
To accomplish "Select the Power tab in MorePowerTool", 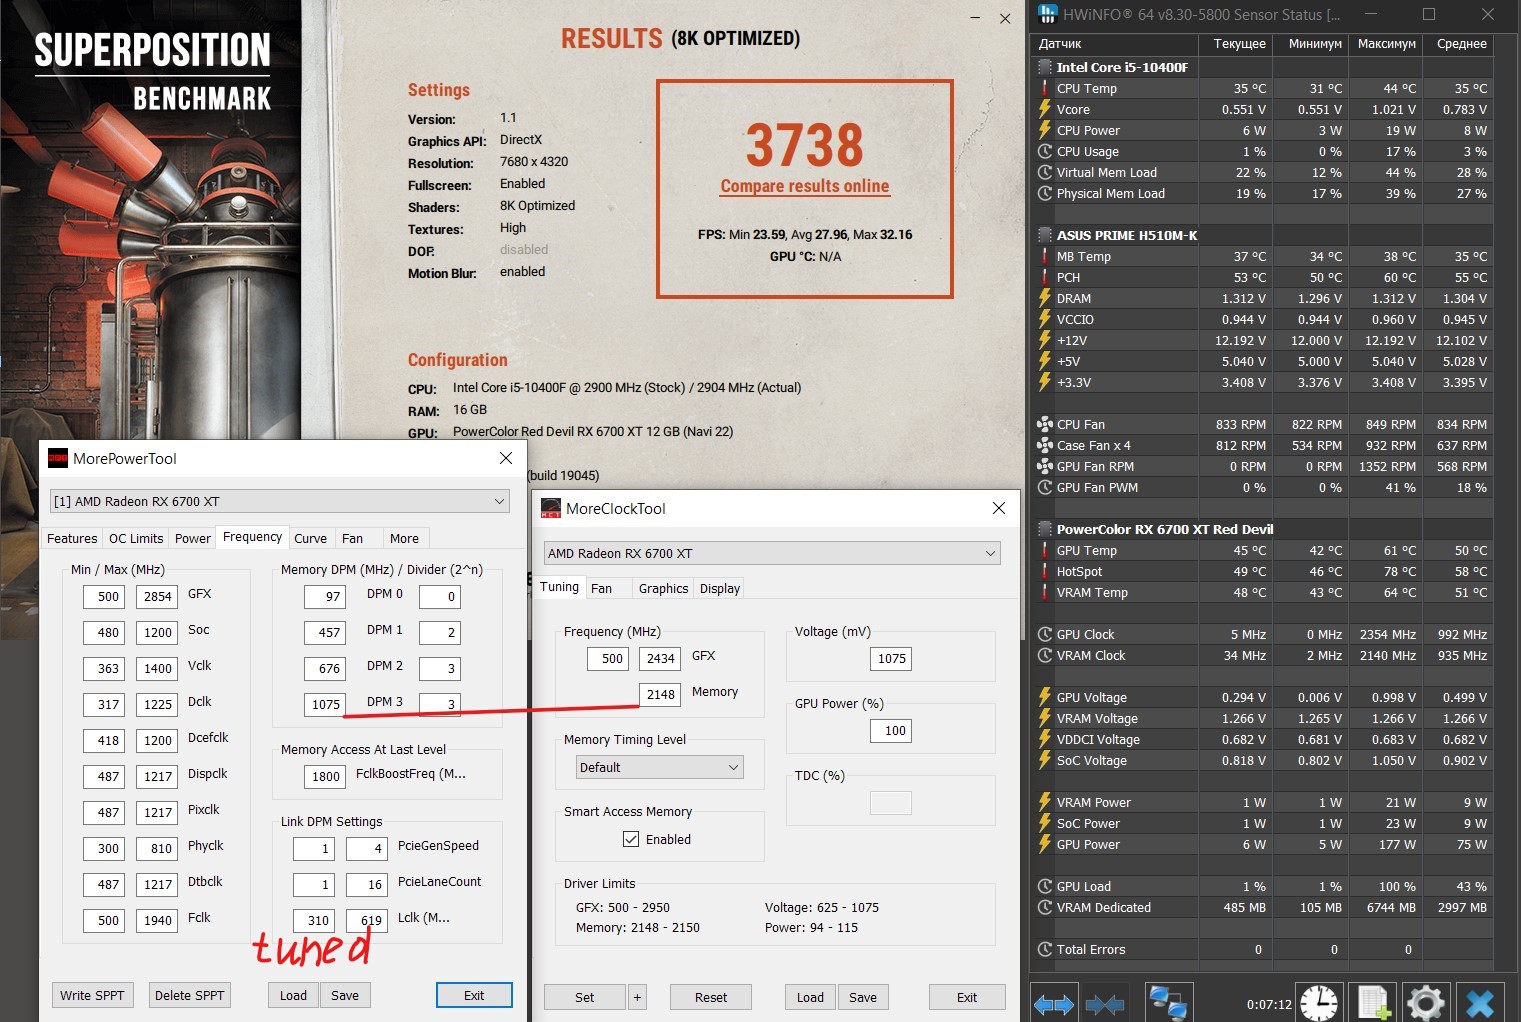I will click(x=193, y=538).
